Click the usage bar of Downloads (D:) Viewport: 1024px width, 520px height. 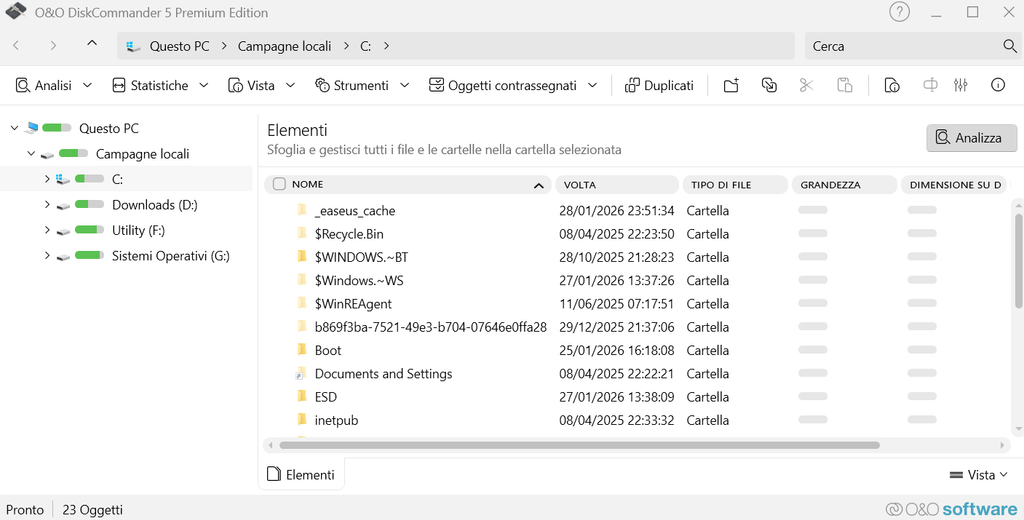pyautogui.click(x=89, y=204)
